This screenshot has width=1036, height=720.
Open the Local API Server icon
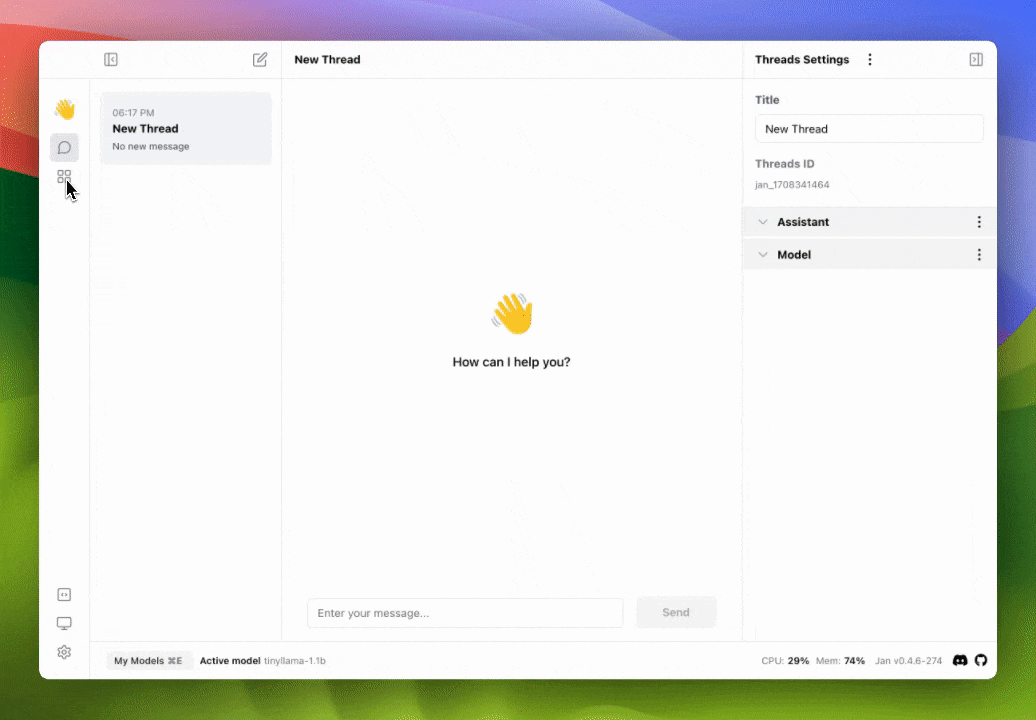[x=64, y=595]
